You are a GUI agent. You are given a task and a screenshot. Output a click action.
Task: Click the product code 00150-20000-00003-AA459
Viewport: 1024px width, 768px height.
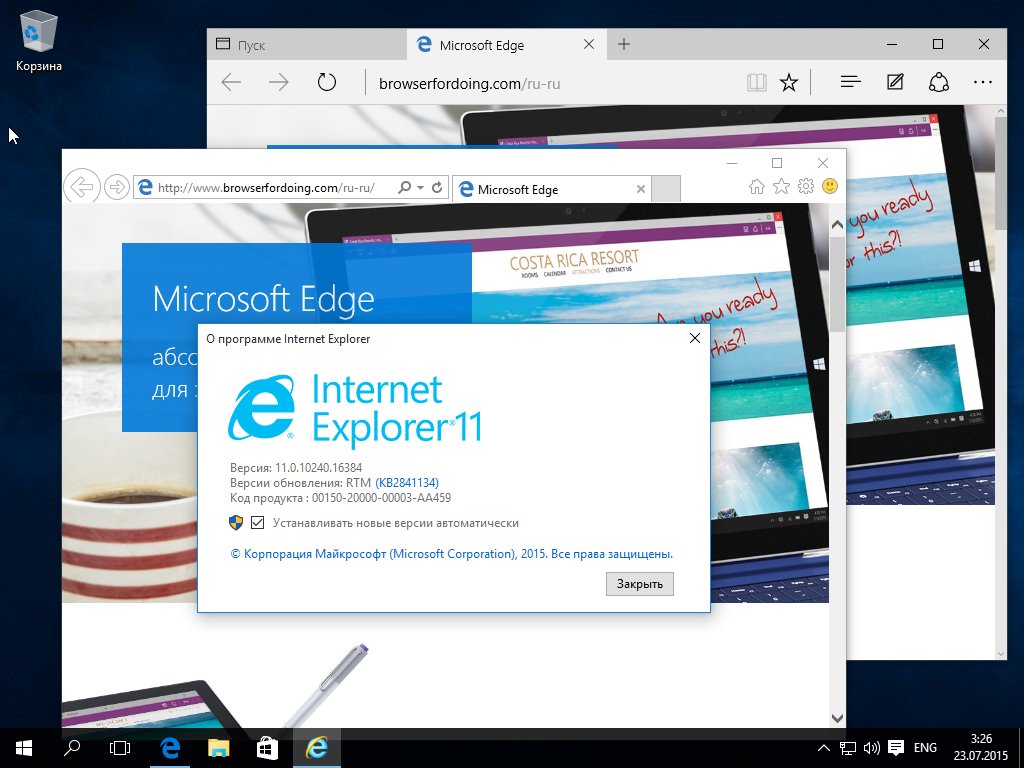click(x=381, y=498)
